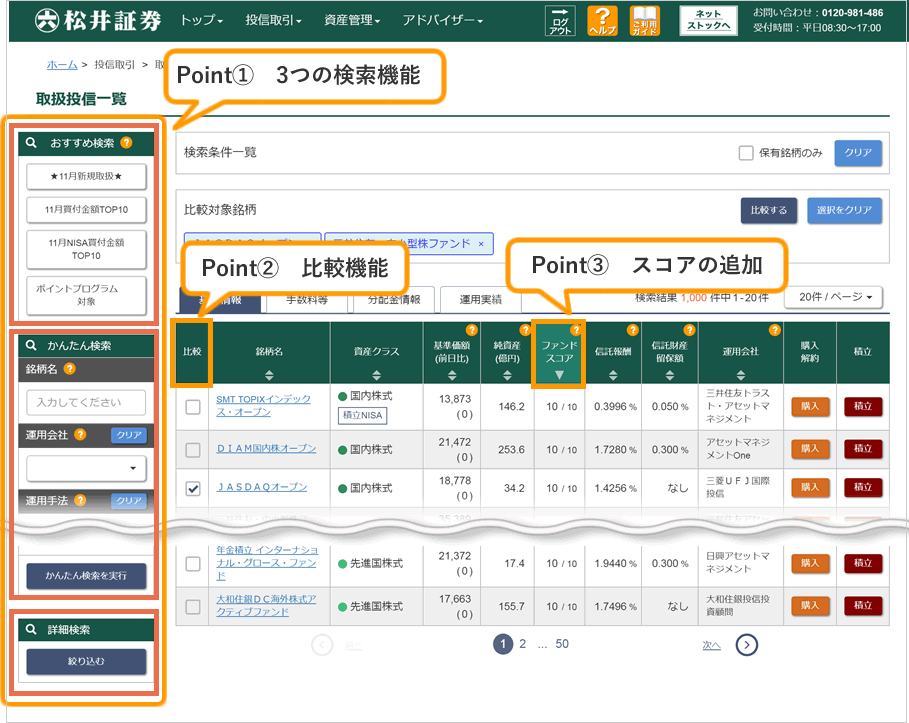Click the help icon beside 運用会社 label
909x723 pixels.
point(80,434)
